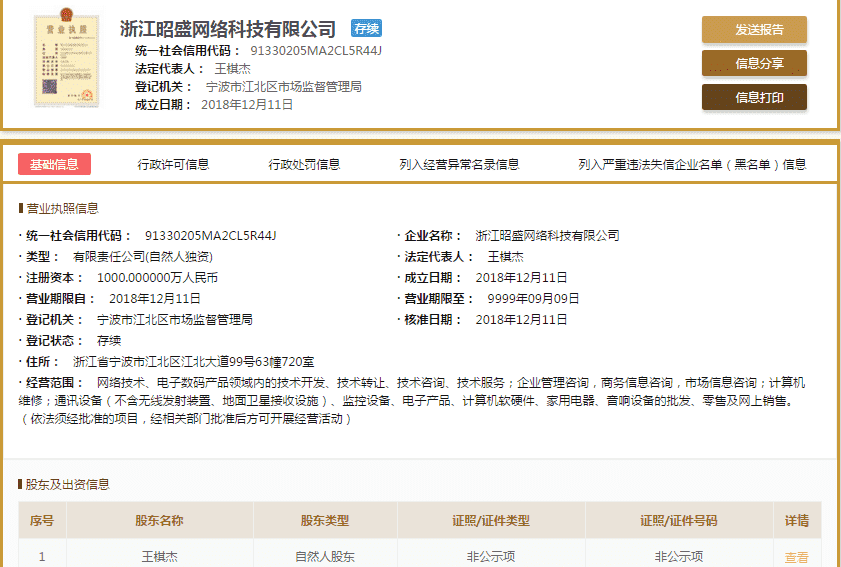This screenshot has height=567, width=841.
Task: Click the address 浙江省宁波市江北区江北大道99号63幢720室
Action: pos(194,362)
